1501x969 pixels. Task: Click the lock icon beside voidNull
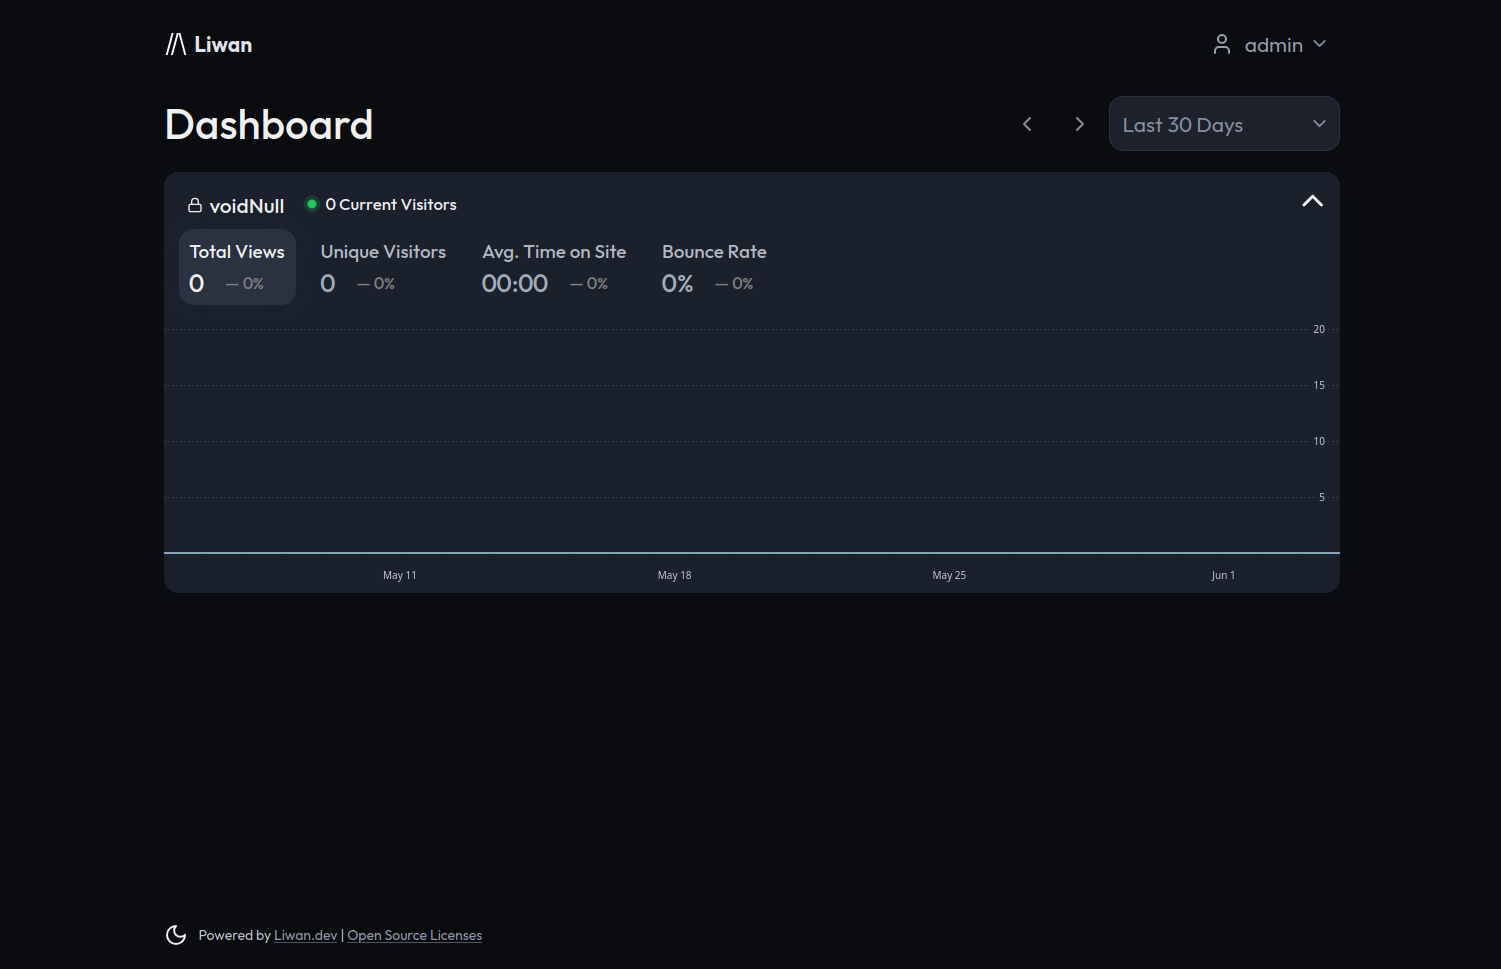click(x=195, y=205)
